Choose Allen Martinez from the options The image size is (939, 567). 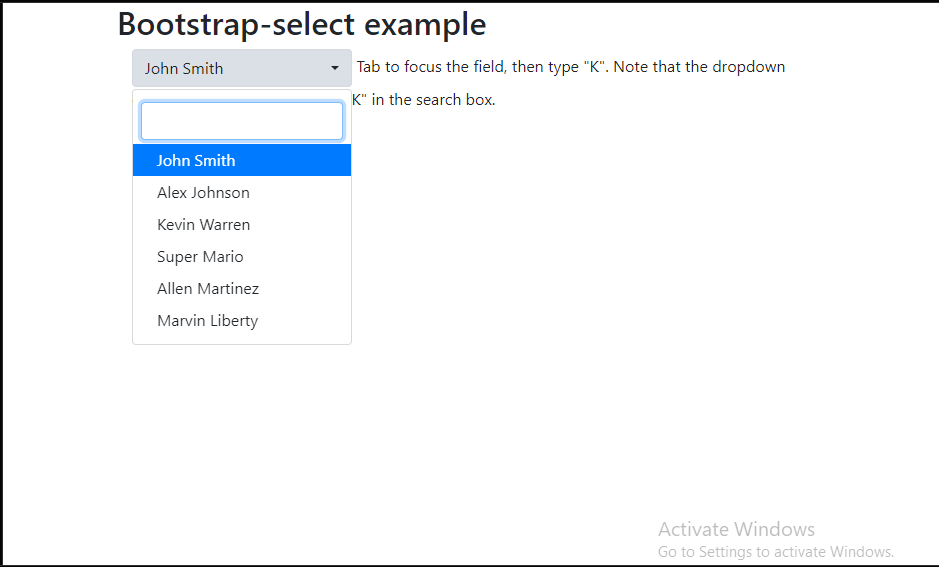208,288
